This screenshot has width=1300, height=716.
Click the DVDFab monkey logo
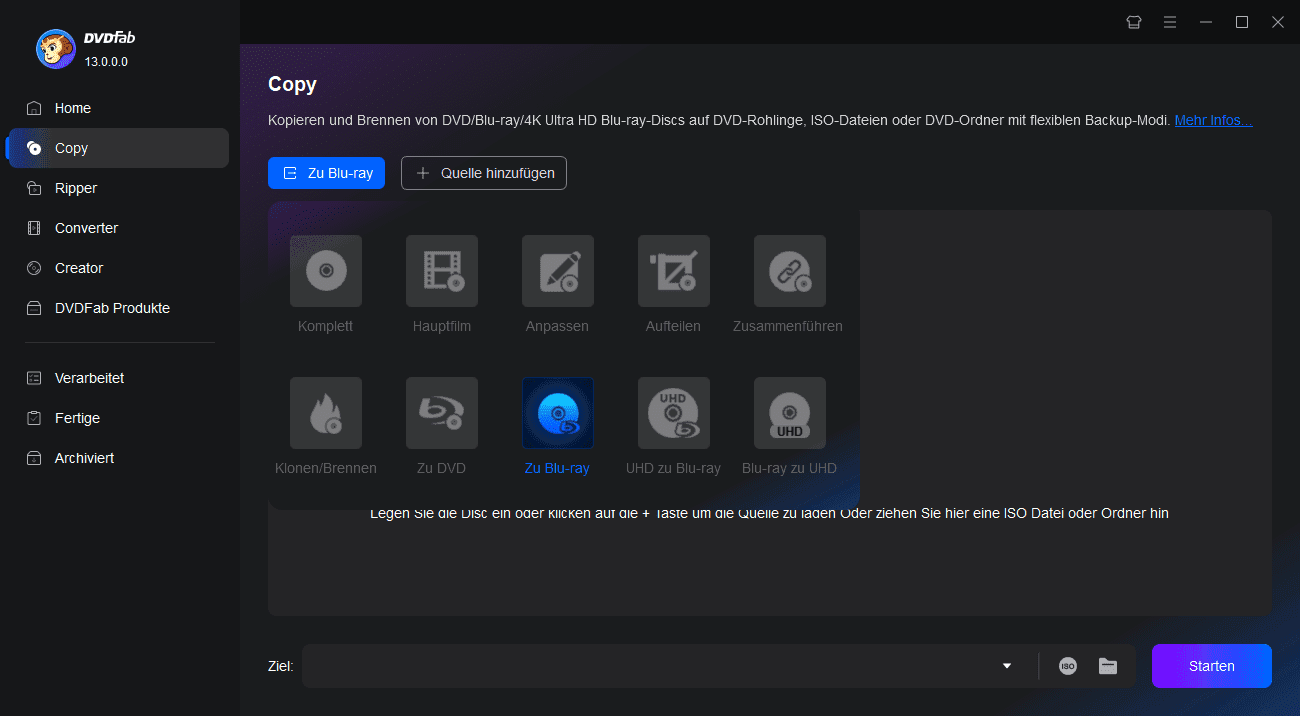(x=55, y=49)
